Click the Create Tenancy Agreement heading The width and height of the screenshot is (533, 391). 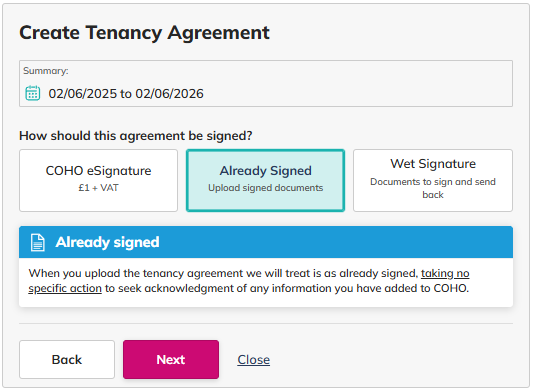pos(144,33)
